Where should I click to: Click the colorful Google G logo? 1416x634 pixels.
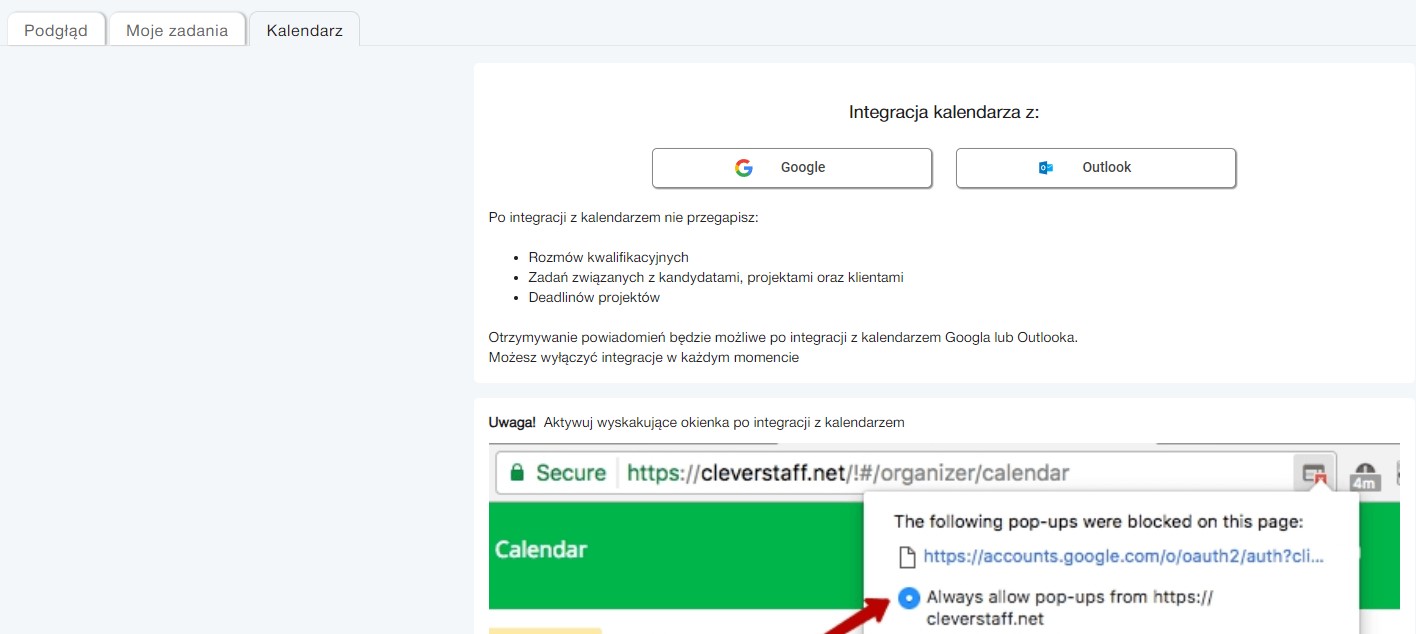pyautogui.click(x=743, y=168)
